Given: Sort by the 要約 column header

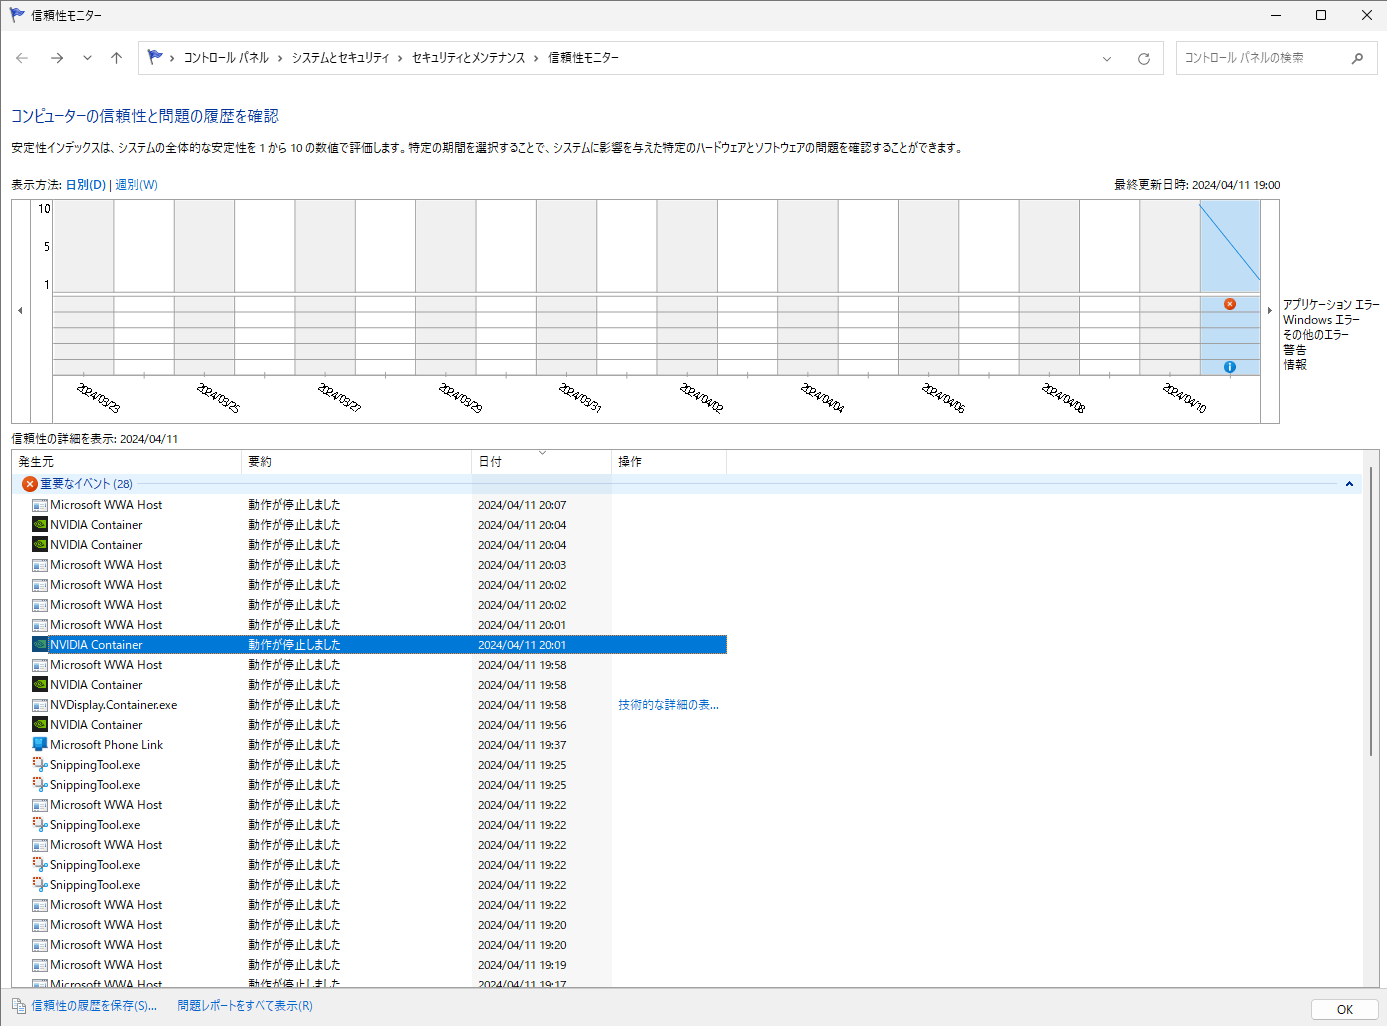Looking at the screenshot, I should (x=356, y=462).
